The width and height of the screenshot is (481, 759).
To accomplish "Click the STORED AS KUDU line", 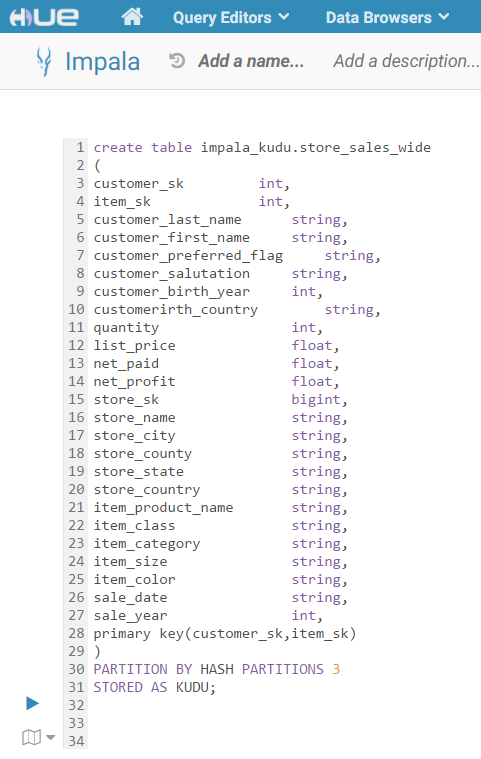I will pos(154,687).
